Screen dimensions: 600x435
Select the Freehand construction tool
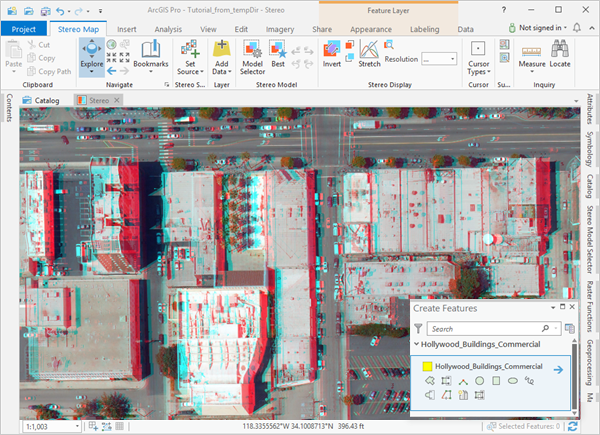pos(530,381)
